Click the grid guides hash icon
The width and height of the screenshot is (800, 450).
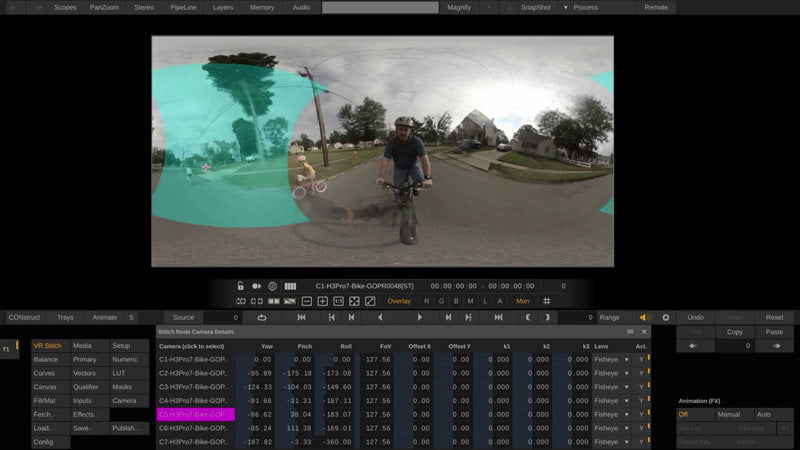[x=546, y=302]
